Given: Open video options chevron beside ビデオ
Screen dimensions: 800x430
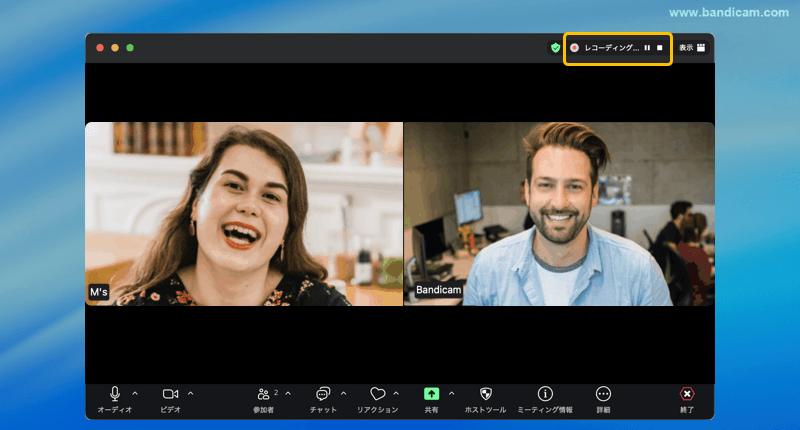Looking at the screenshot, I should (190, 393).
